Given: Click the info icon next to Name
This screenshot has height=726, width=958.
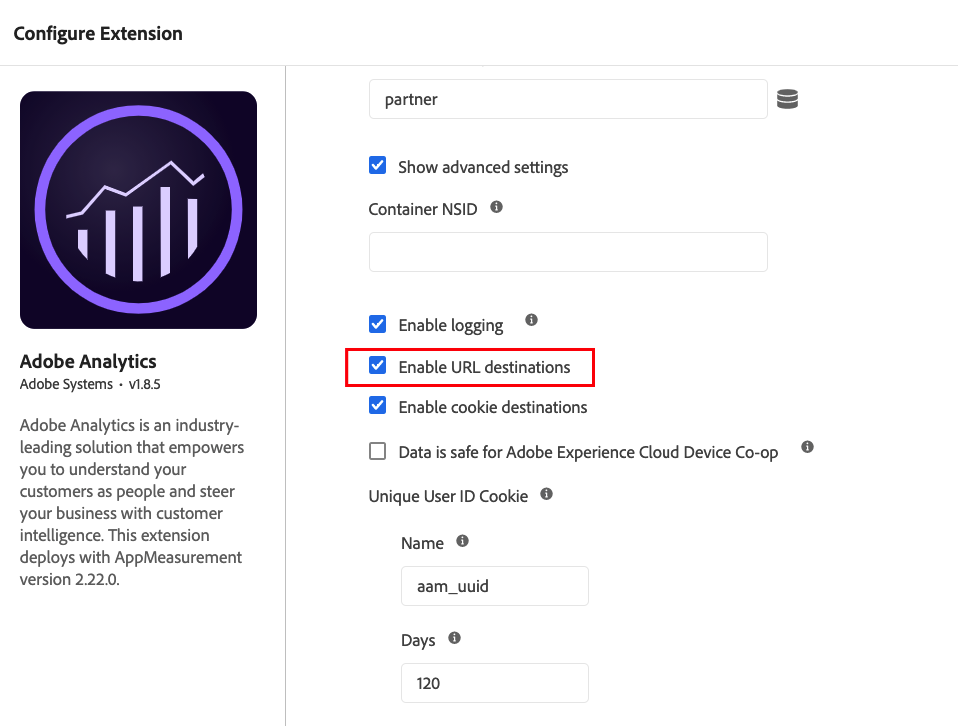Looking at the screenshot, I should tap(462, 541).
